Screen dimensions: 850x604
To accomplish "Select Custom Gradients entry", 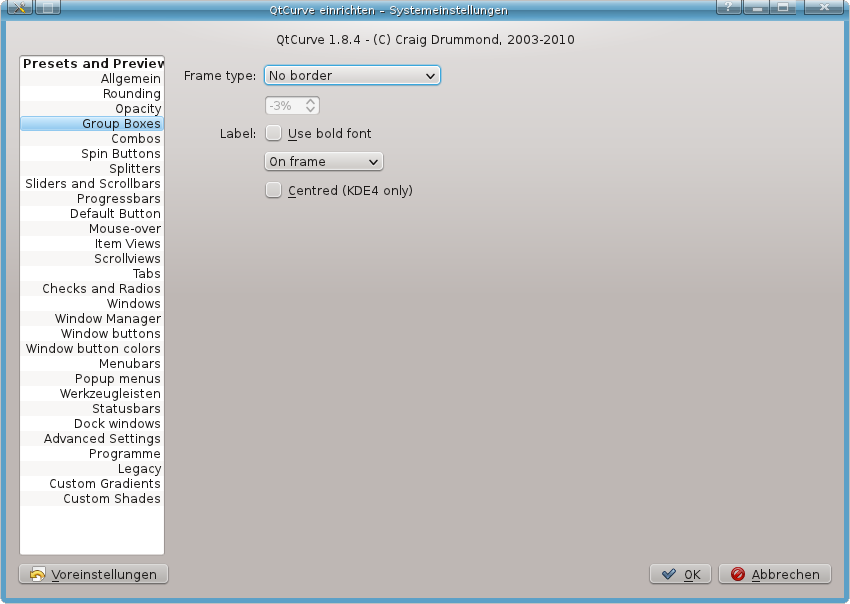I will 92,484.
